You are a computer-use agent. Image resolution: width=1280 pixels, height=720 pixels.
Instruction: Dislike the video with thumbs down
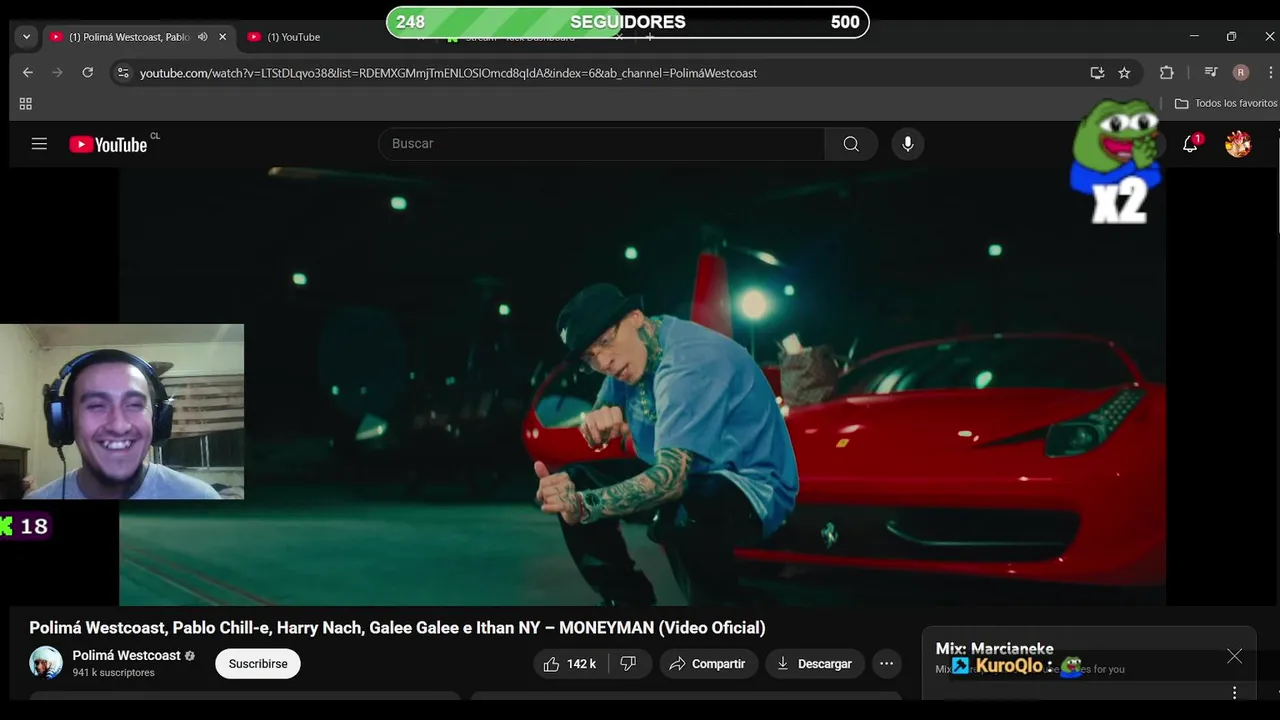(x=629, y=664)
